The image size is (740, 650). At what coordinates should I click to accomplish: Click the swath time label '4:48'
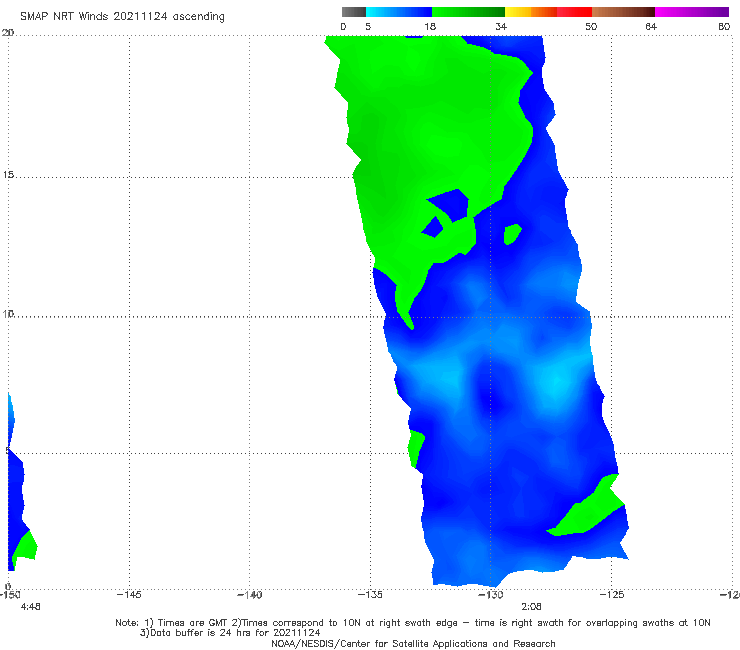coord(31,607)
